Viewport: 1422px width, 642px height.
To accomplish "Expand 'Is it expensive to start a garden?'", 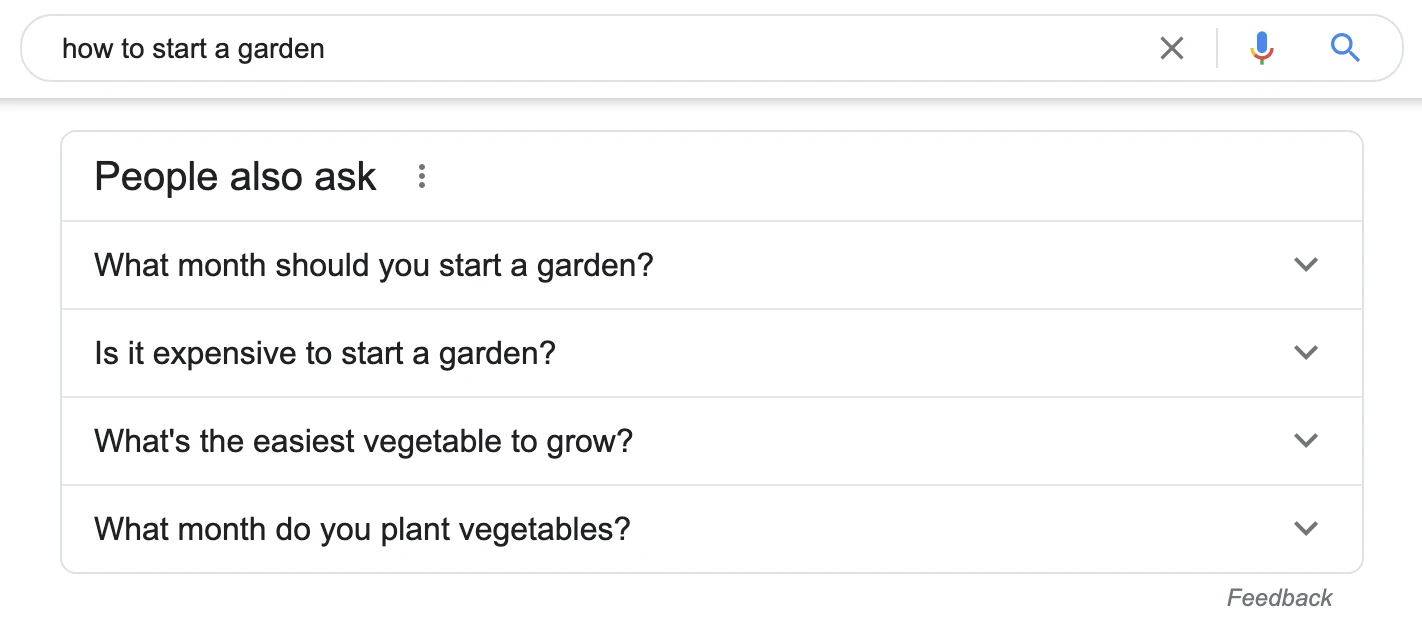I will (x=1305, y=352).
